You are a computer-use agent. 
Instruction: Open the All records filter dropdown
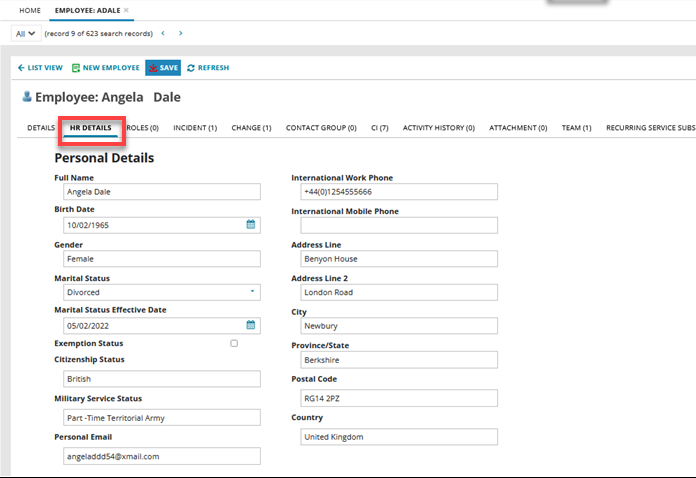coord(26,33)
